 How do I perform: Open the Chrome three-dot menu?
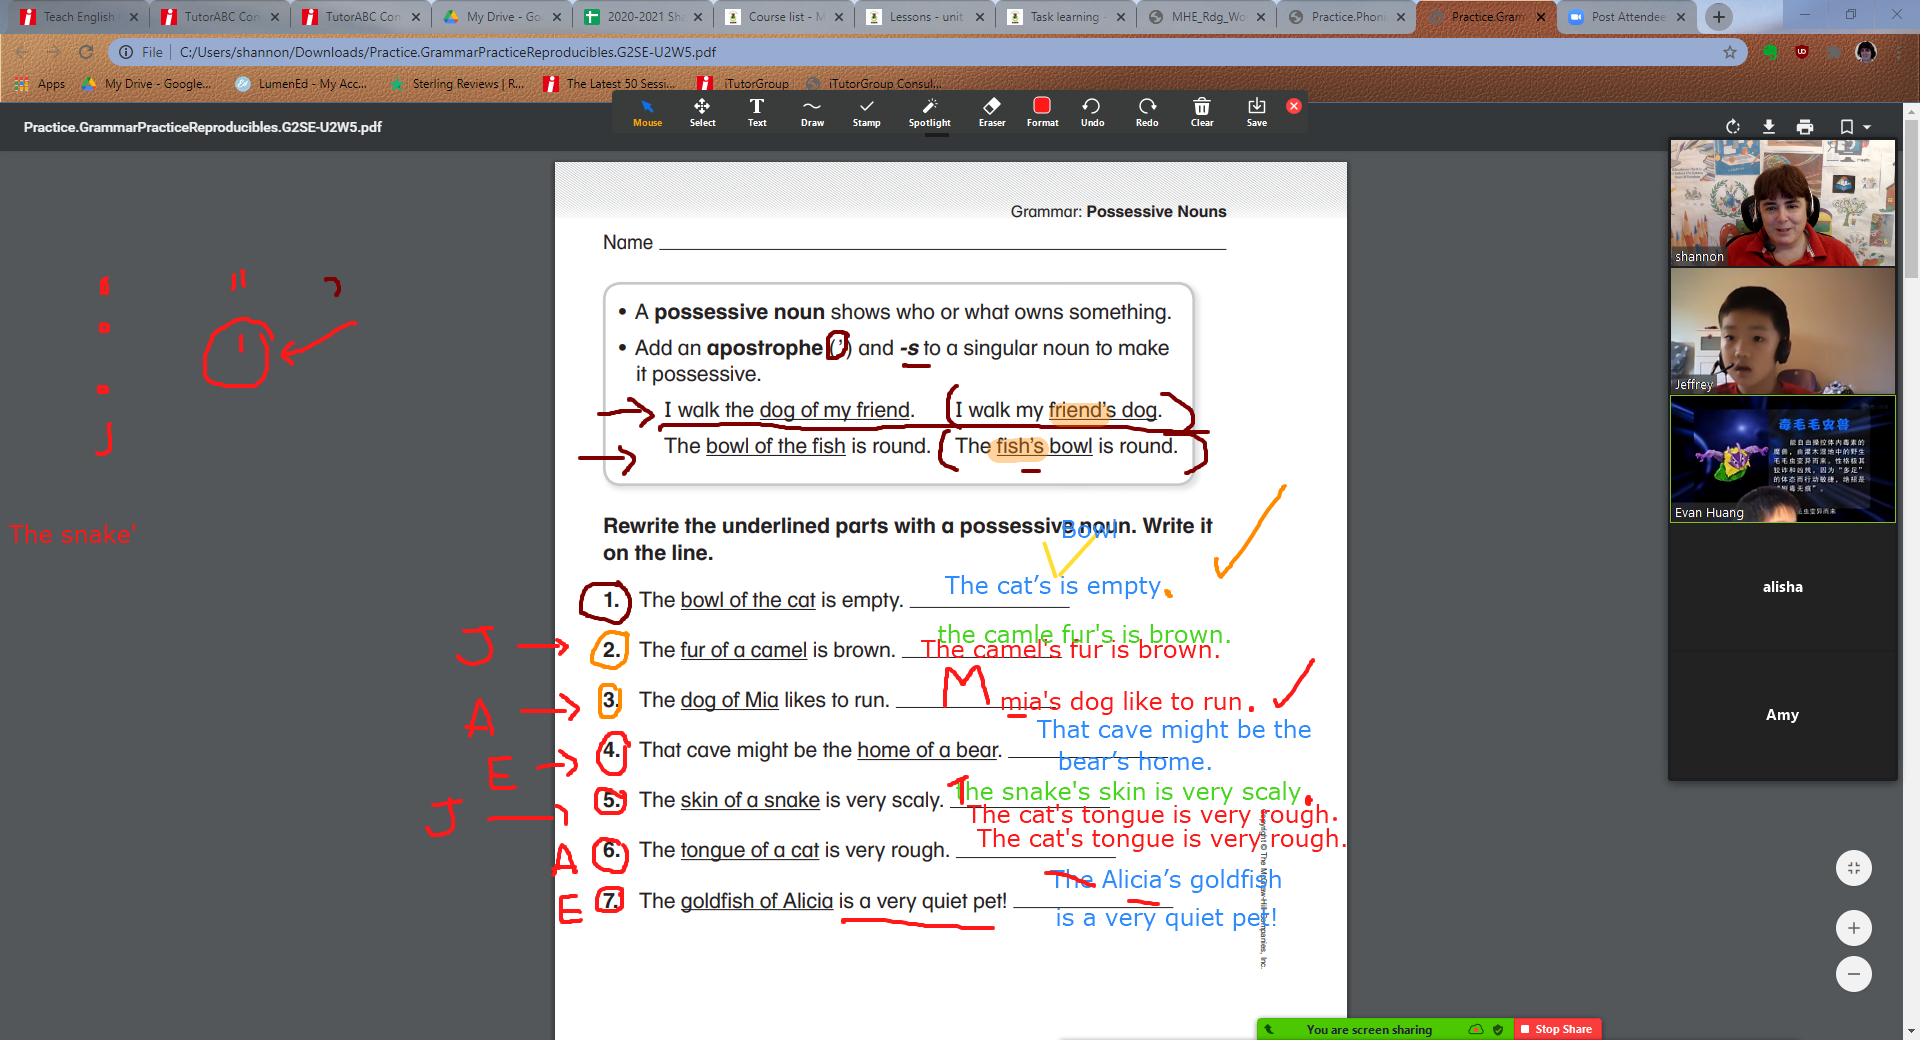(1898, 52)
